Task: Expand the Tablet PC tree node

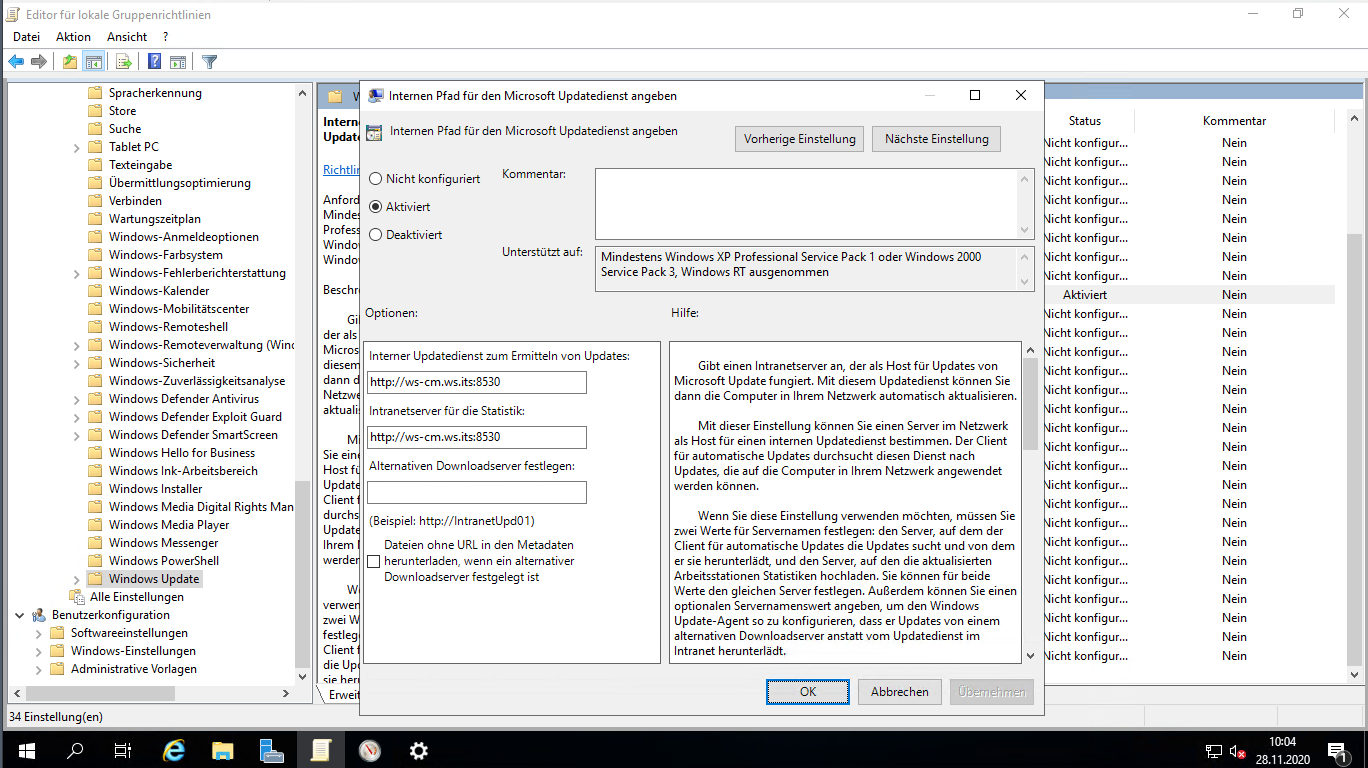Action: tap(77, 147)
